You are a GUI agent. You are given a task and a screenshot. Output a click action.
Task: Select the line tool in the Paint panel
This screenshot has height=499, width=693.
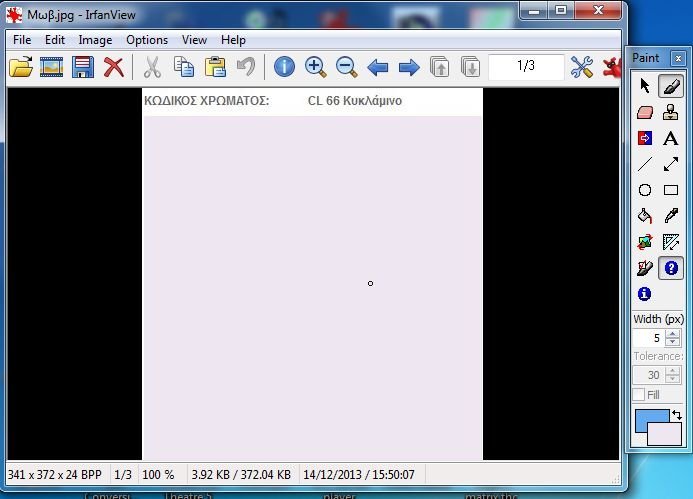click(x=645, y=164)
